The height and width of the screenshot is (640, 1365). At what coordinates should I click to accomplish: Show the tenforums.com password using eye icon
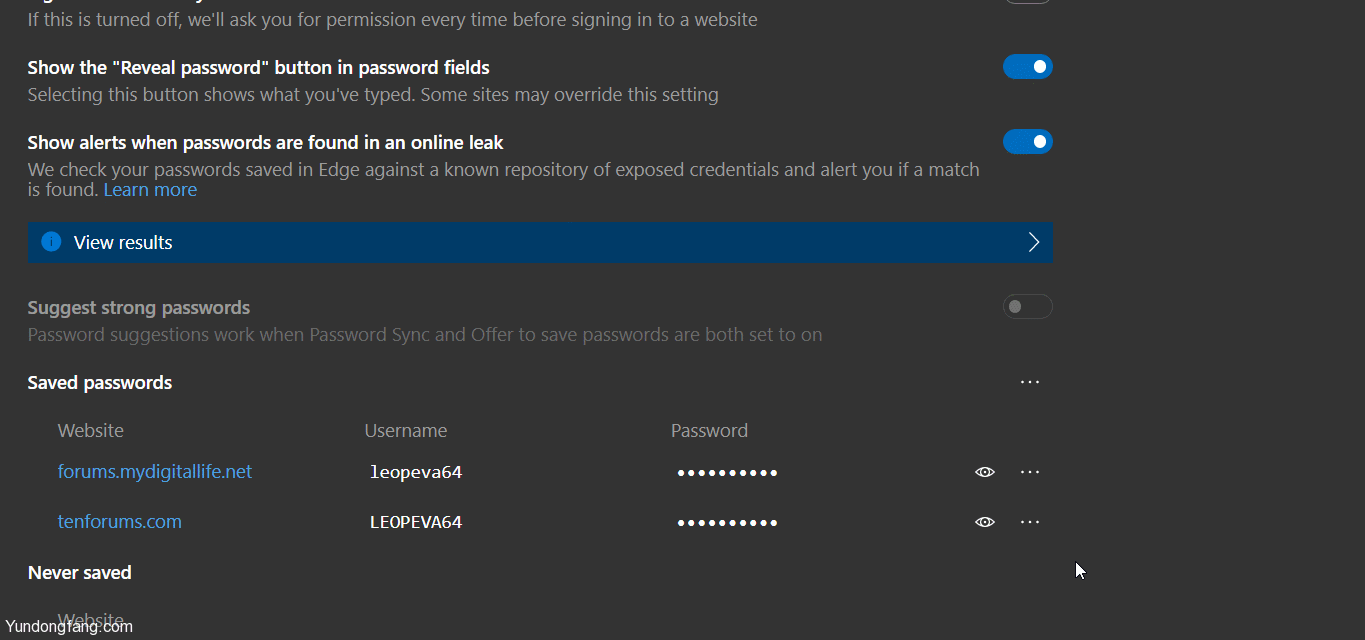[985, 522]
